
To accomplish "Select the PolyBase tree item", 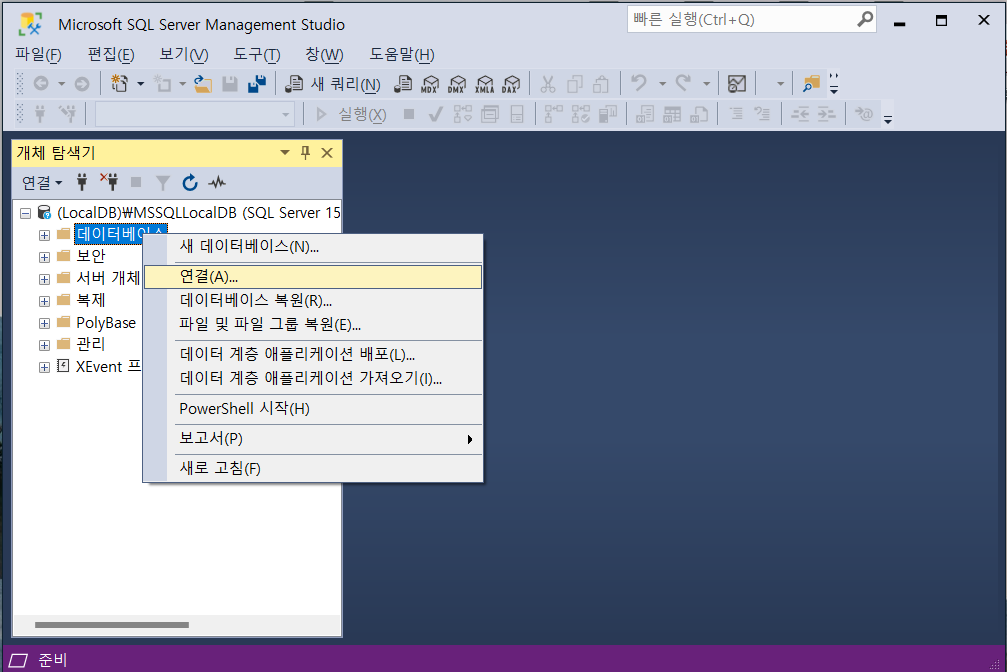I will click(106, 323).
